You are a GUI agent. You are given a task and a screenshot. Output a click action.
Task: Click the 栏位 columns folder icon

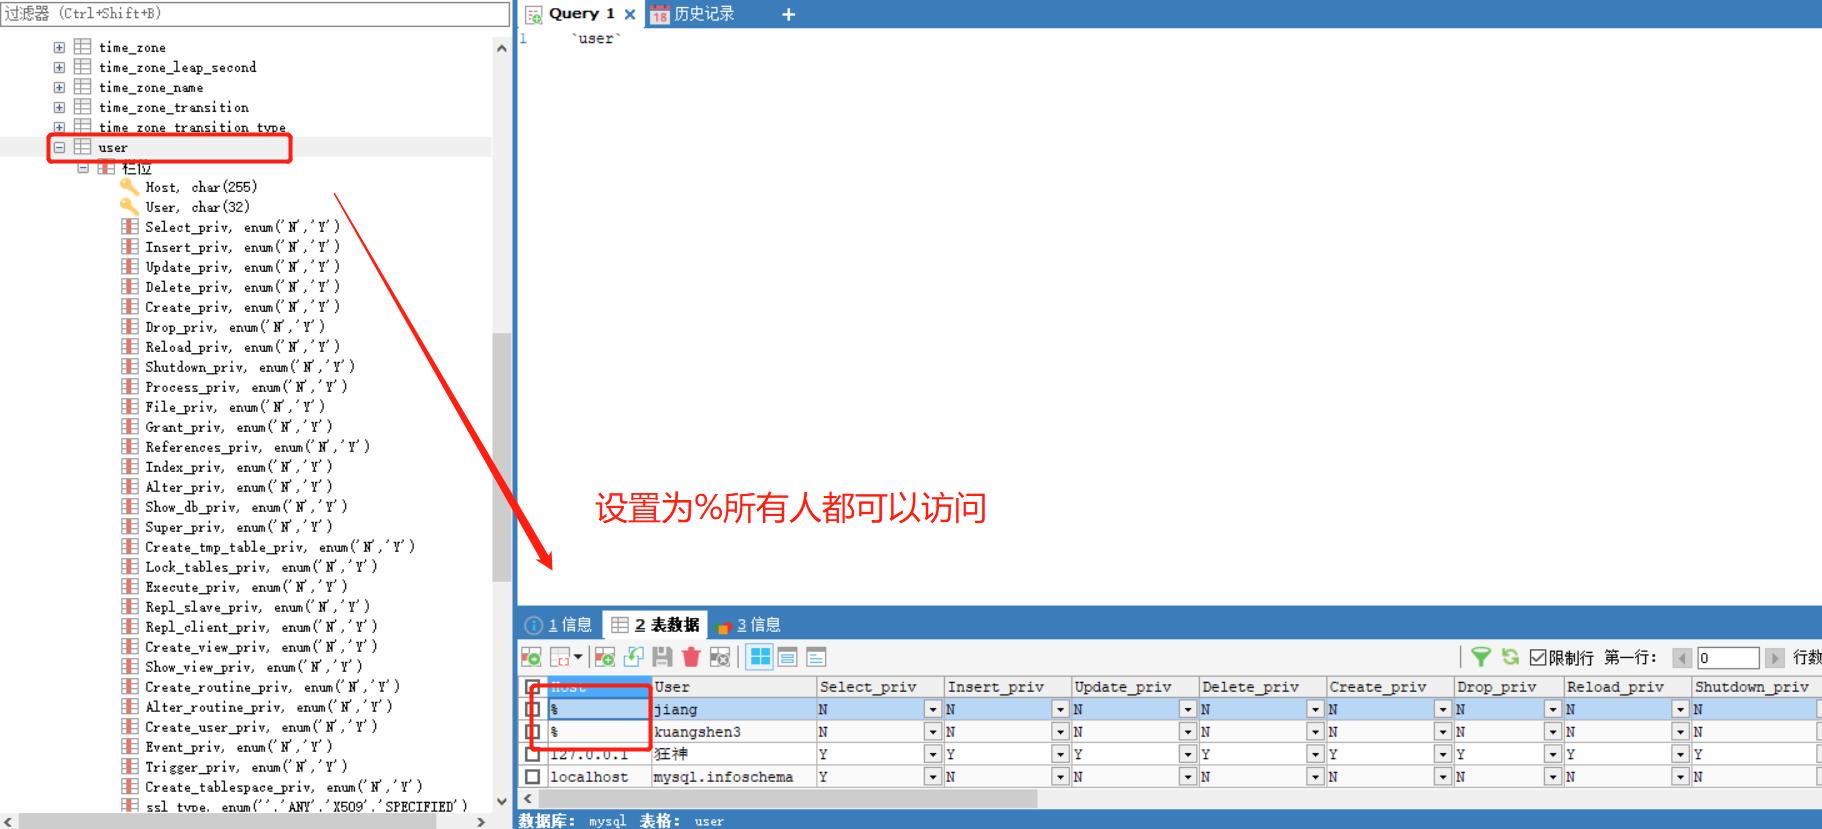point(106,167)
